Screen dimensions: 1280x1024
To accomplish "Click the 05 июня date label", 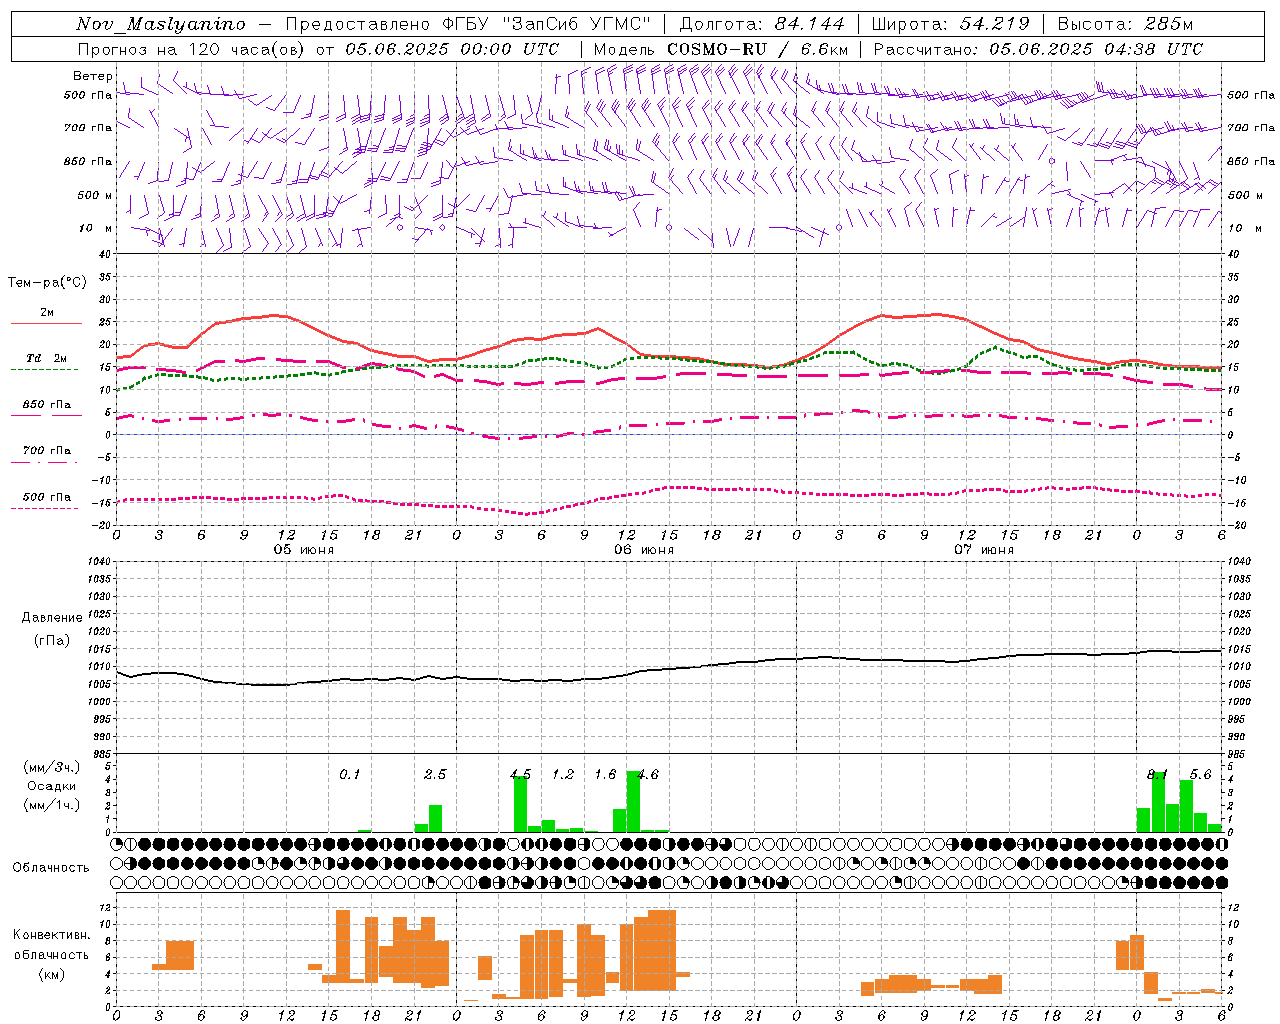I will point(304,550).
